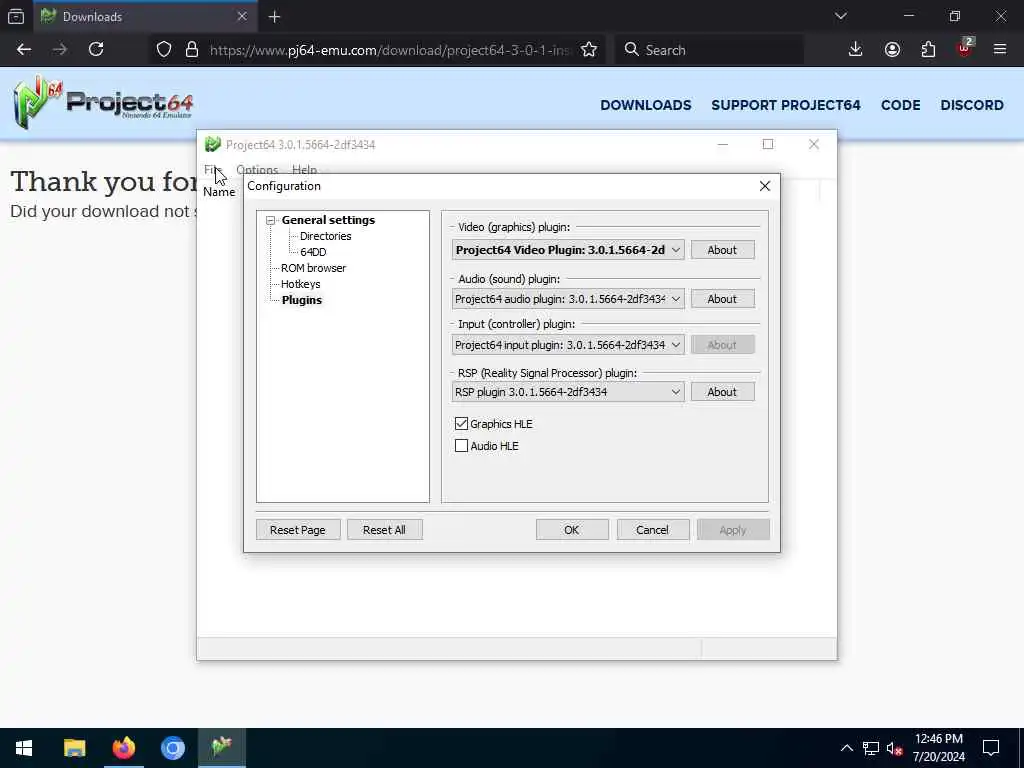The height and width of the screenshot is (768, 1024).
Task: Open the notification center icon
Action: [x=991, y=748]
